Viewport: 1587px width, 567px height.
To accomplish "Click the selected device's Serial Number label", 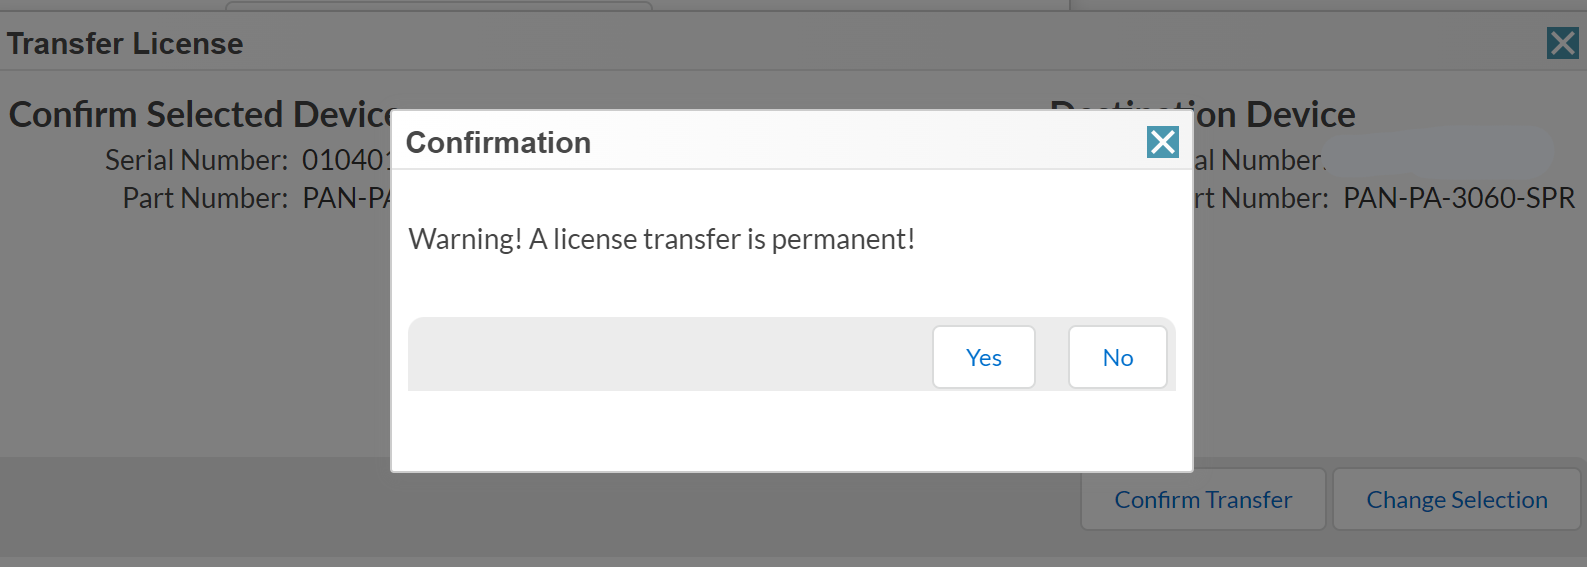I will pos(196,160).
